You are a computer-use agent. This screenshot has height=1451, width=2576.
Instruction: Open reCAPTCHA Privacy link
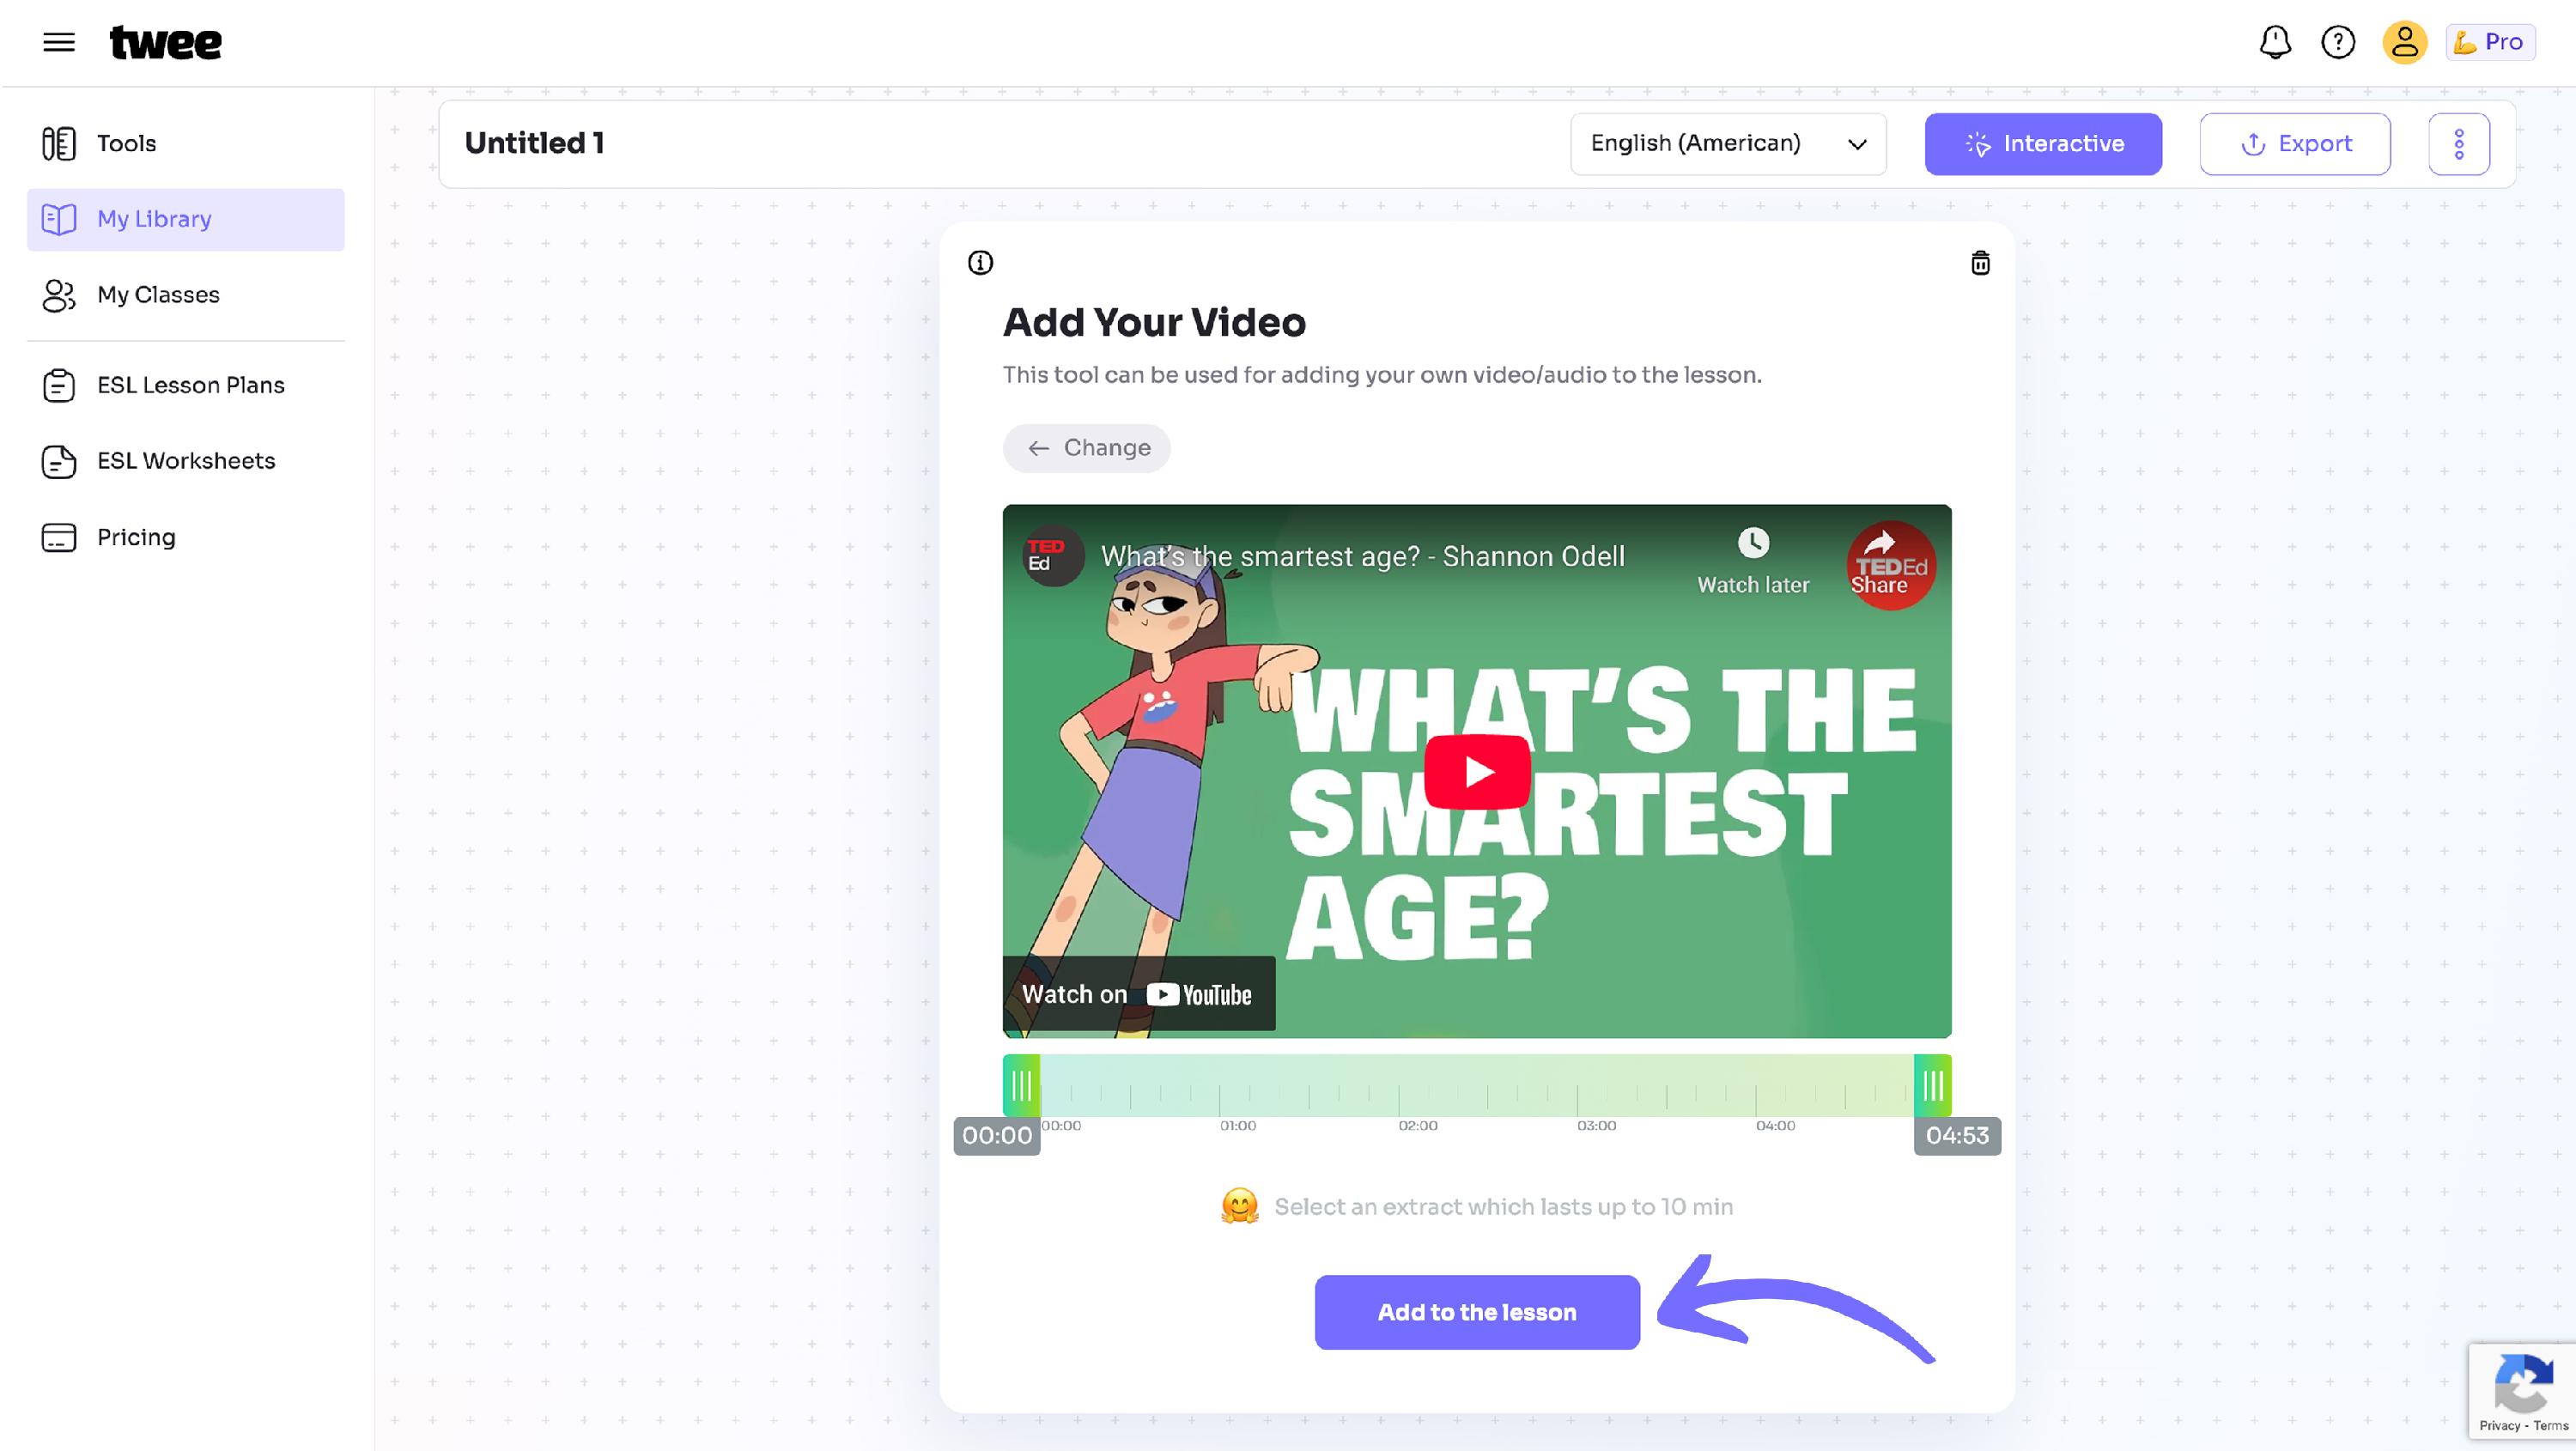click(2499, 1426)
